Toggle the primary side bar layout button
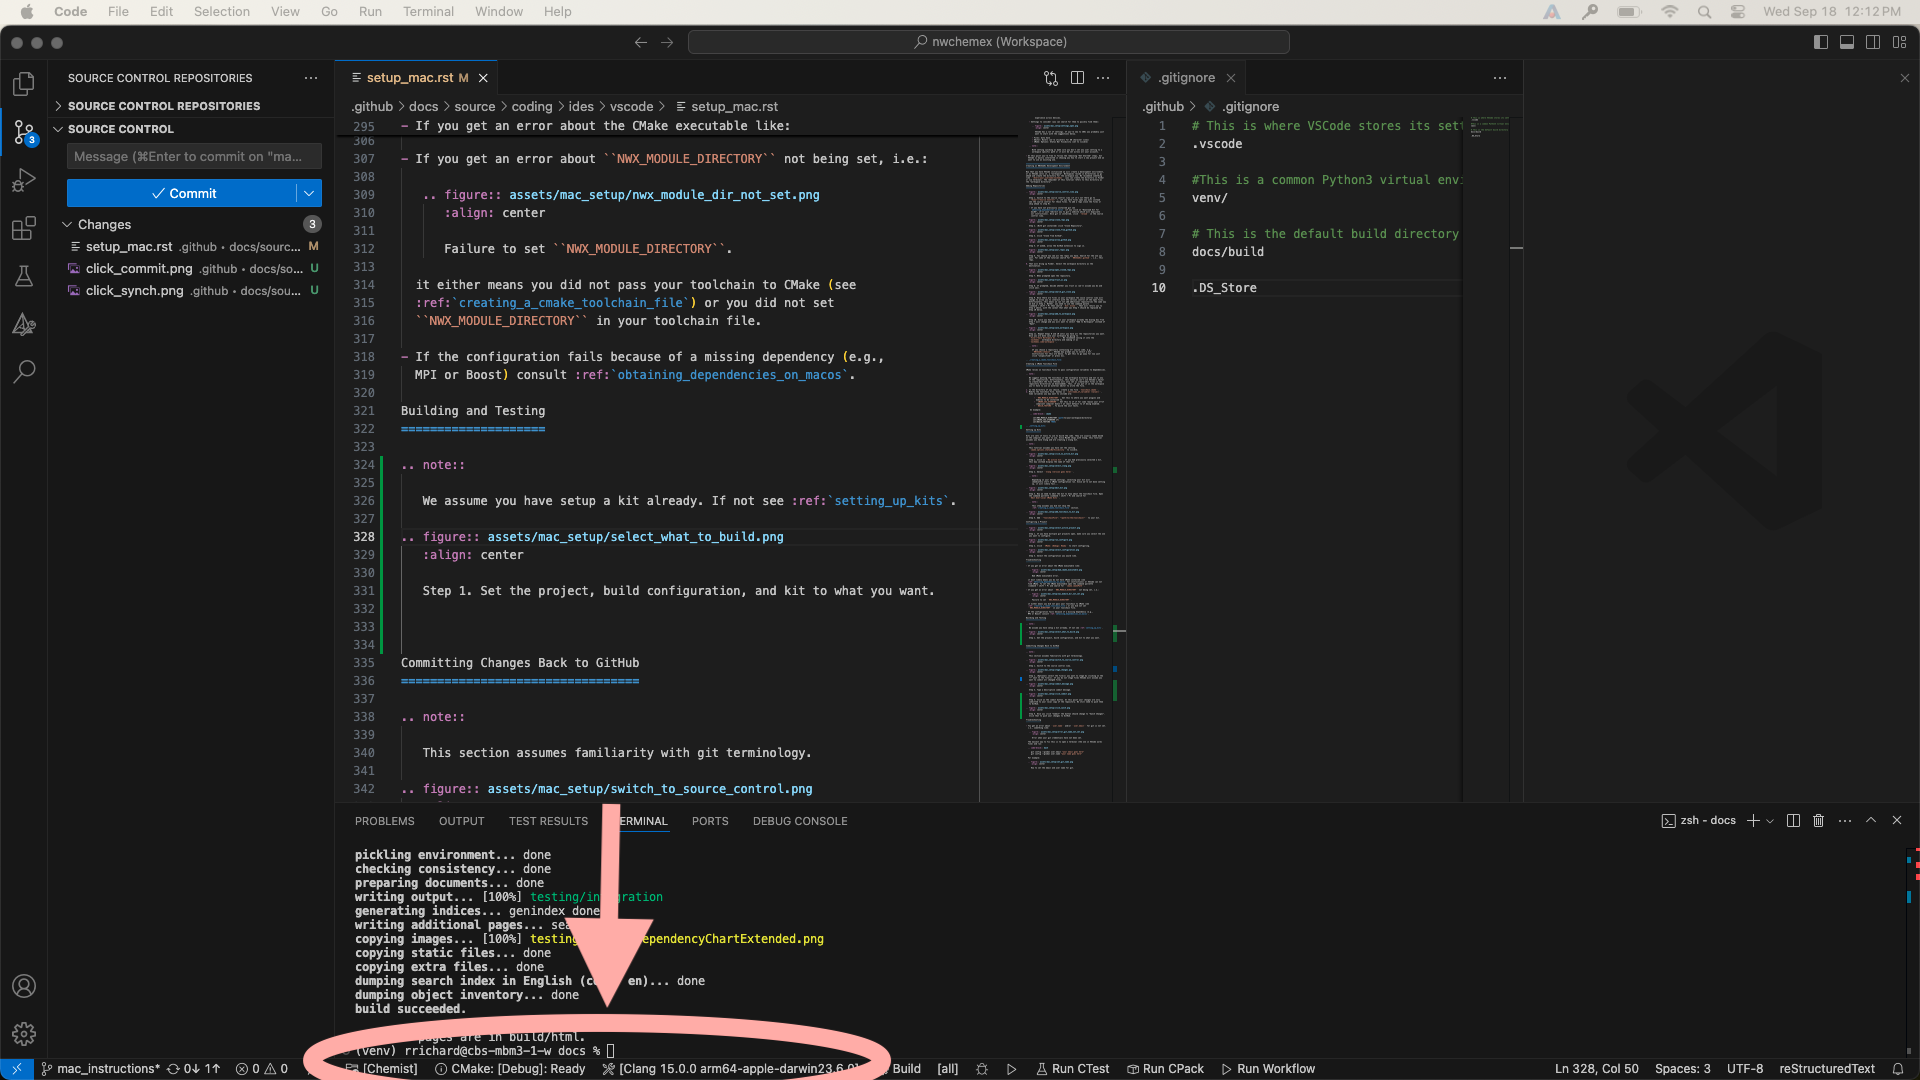Screen dimensions: 1920x1080 pos(1821,42)
